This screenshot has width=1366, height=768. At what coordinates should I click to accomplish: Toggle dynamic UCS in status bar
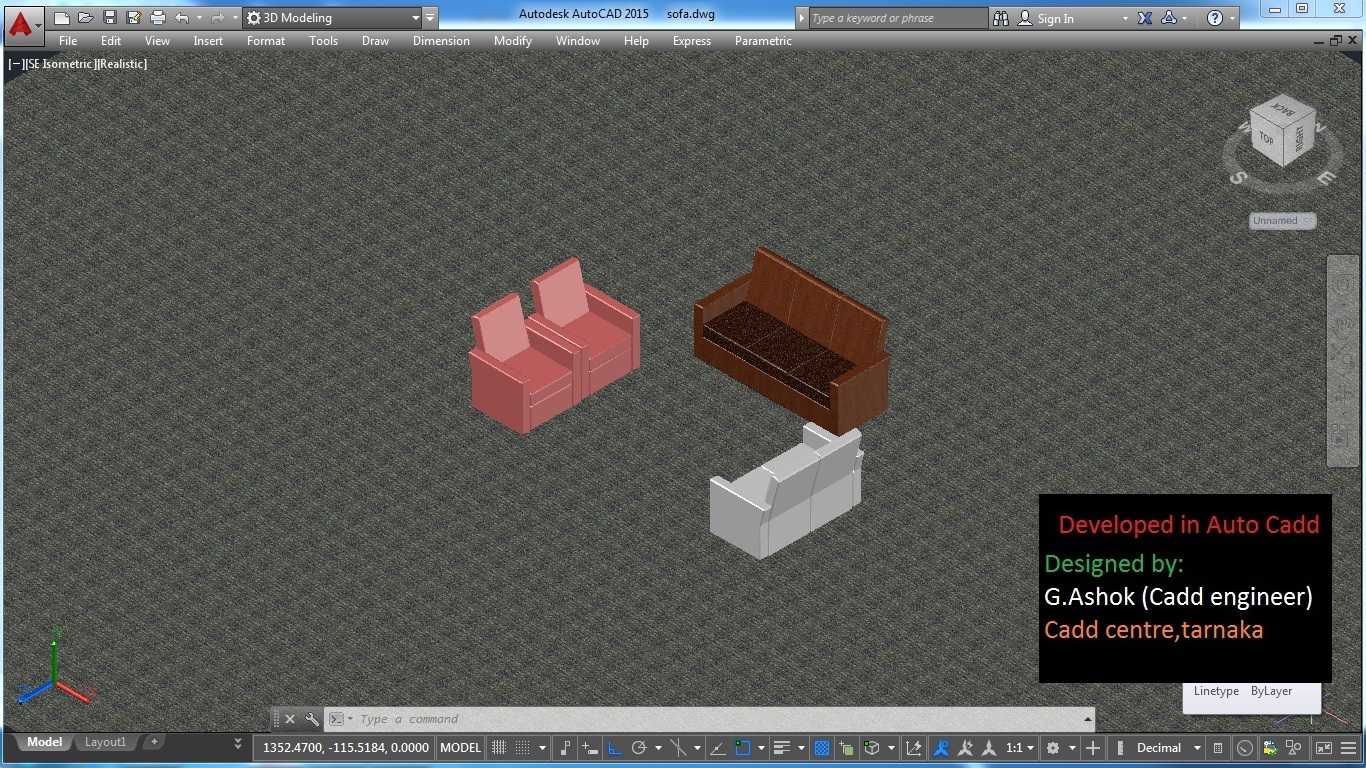(x=913, y=747)
